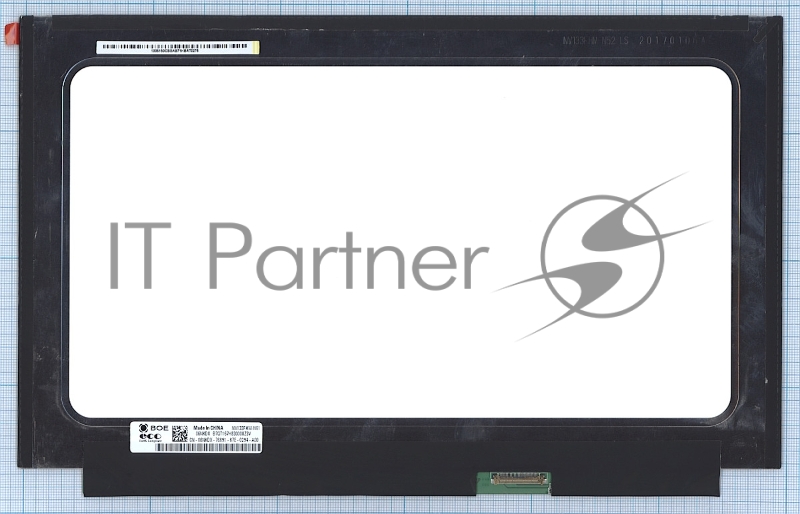The width and height of the screenshot is (800, 514).
Task: Click the "Made in CHINA" text
Action: (208, 427)
